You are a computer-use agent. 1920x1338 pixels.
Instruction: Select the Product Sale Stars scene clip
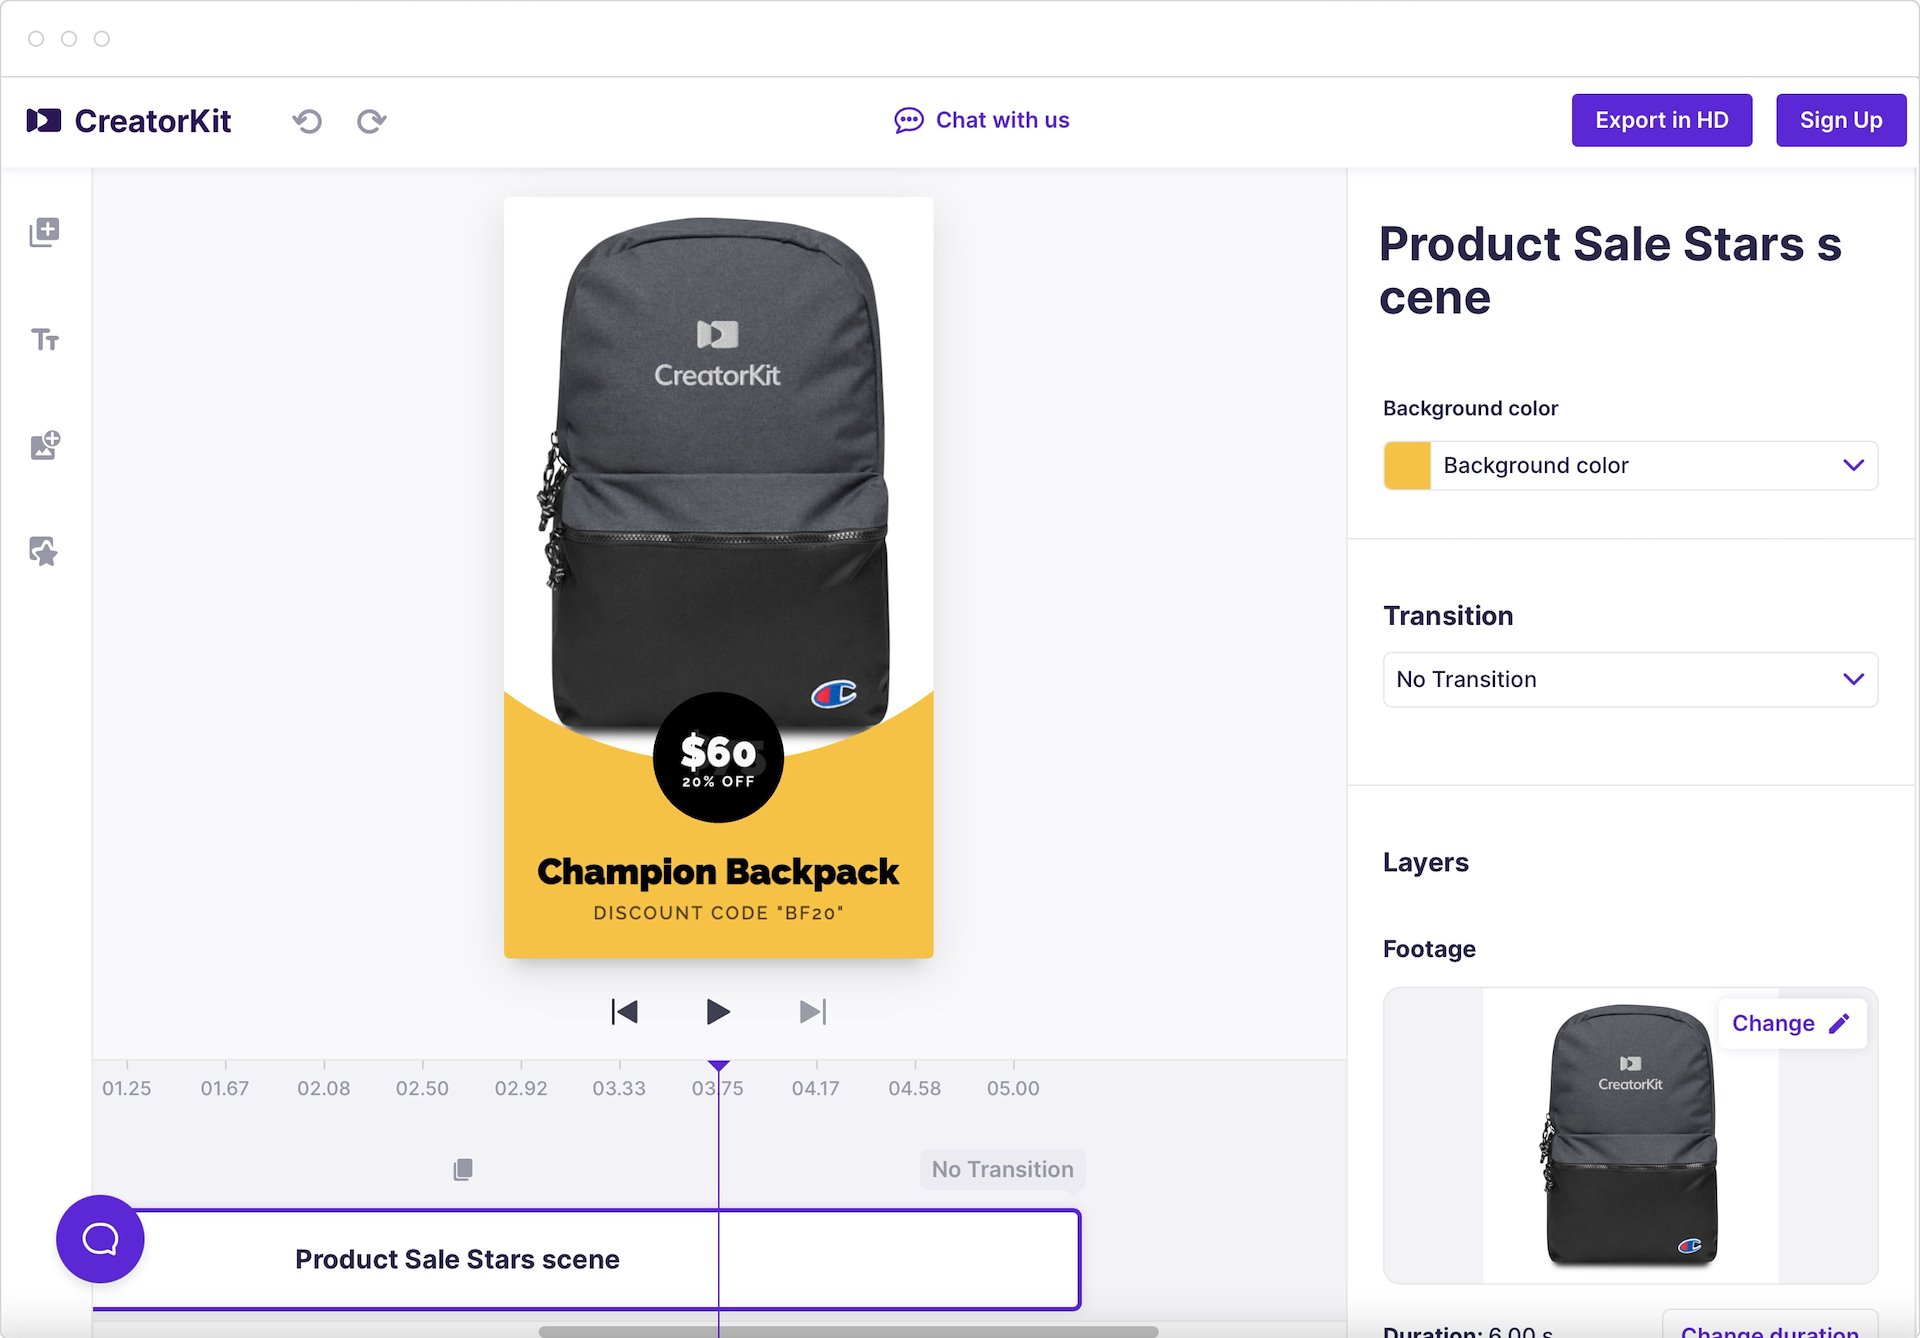tap(457, 1259)
